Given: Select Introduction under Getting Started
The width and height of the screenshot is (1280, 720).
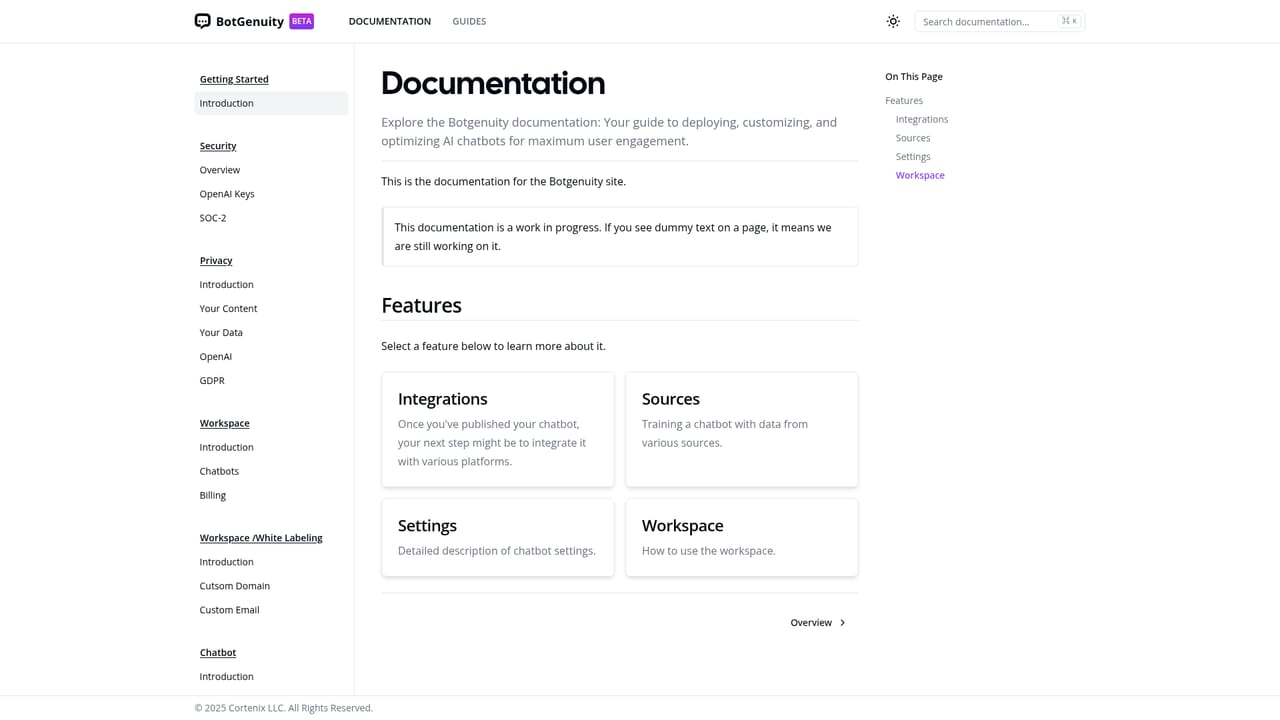Looking at the screenshot, I should [271, 103].
